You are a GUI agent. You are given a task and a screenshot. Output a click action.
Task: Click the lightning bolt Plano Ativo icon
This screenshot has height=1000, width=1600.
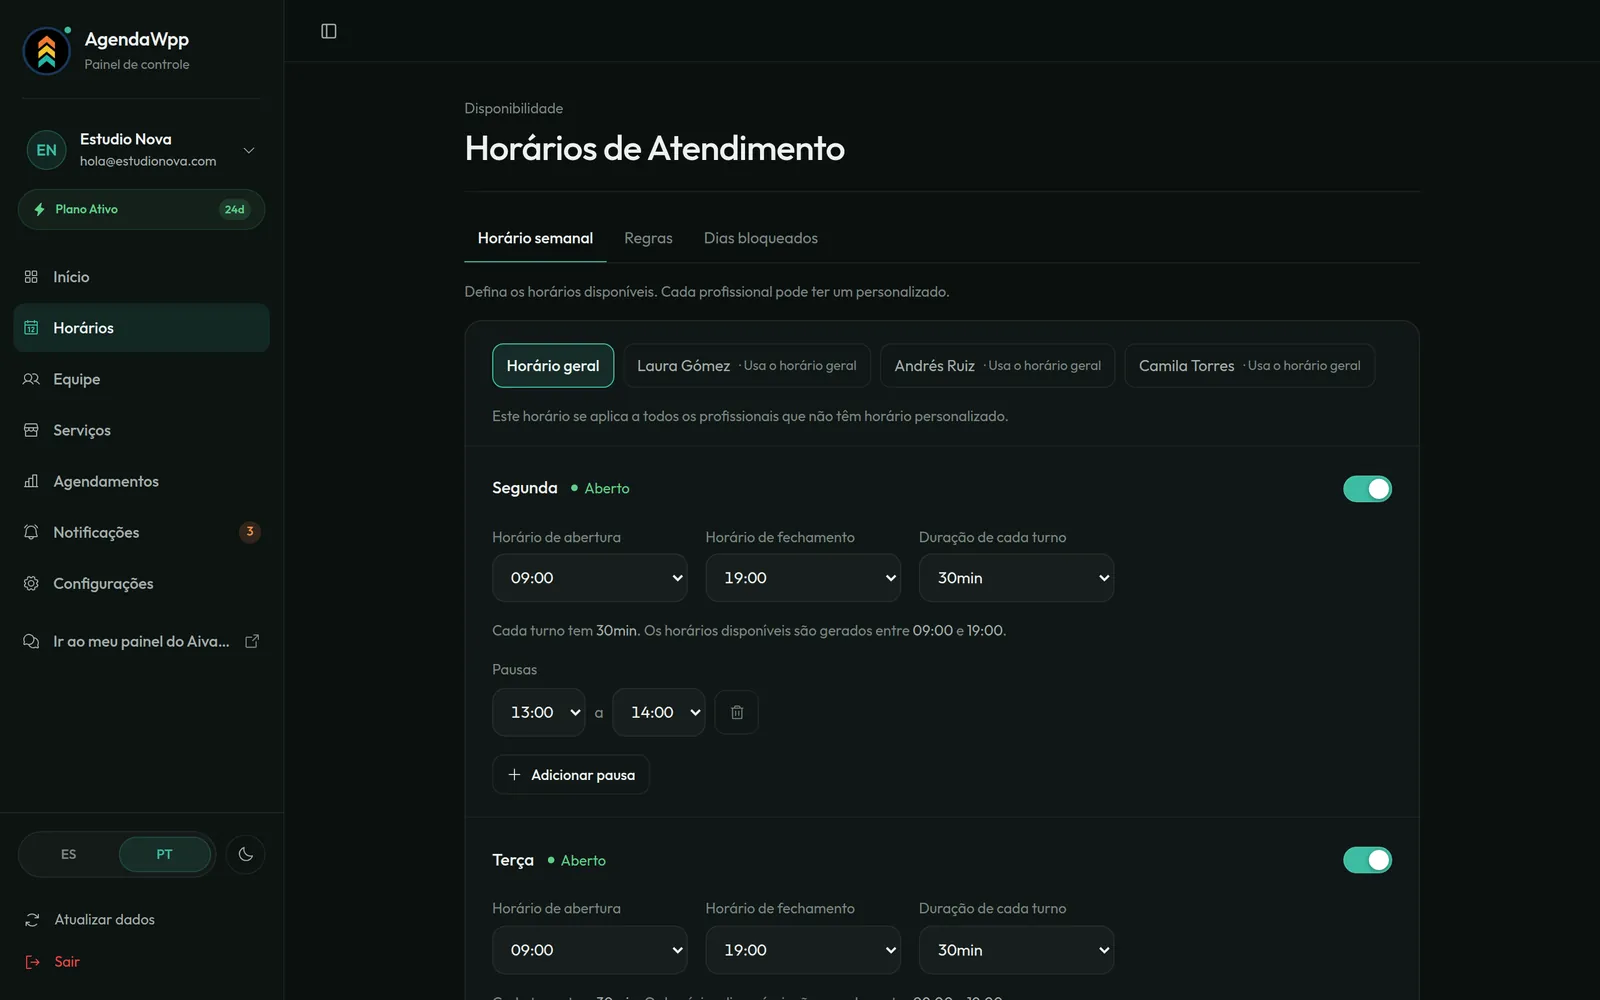40,209
